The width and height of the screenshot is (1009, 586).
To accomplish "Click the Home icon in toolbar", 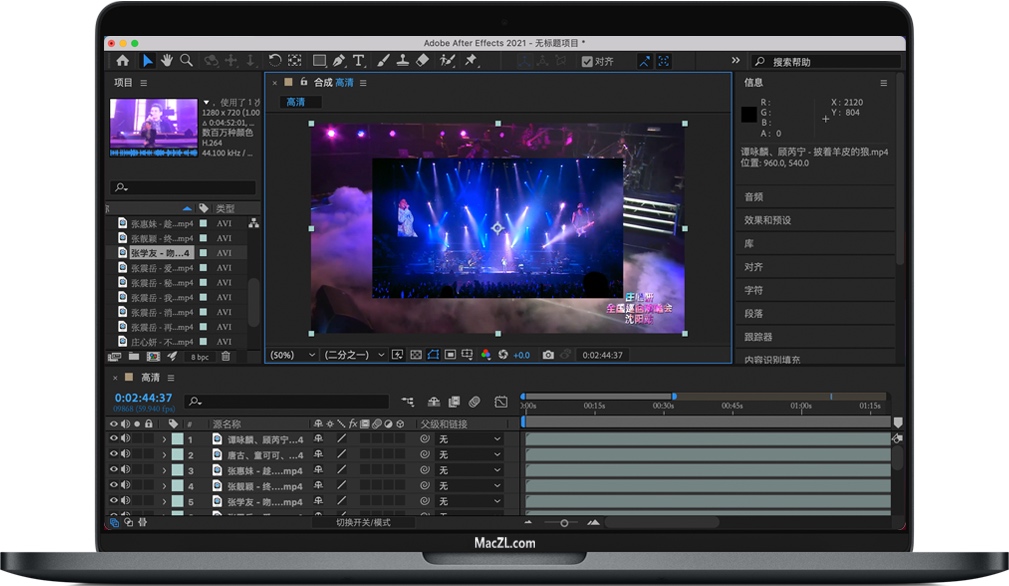I will click(122, 61).
